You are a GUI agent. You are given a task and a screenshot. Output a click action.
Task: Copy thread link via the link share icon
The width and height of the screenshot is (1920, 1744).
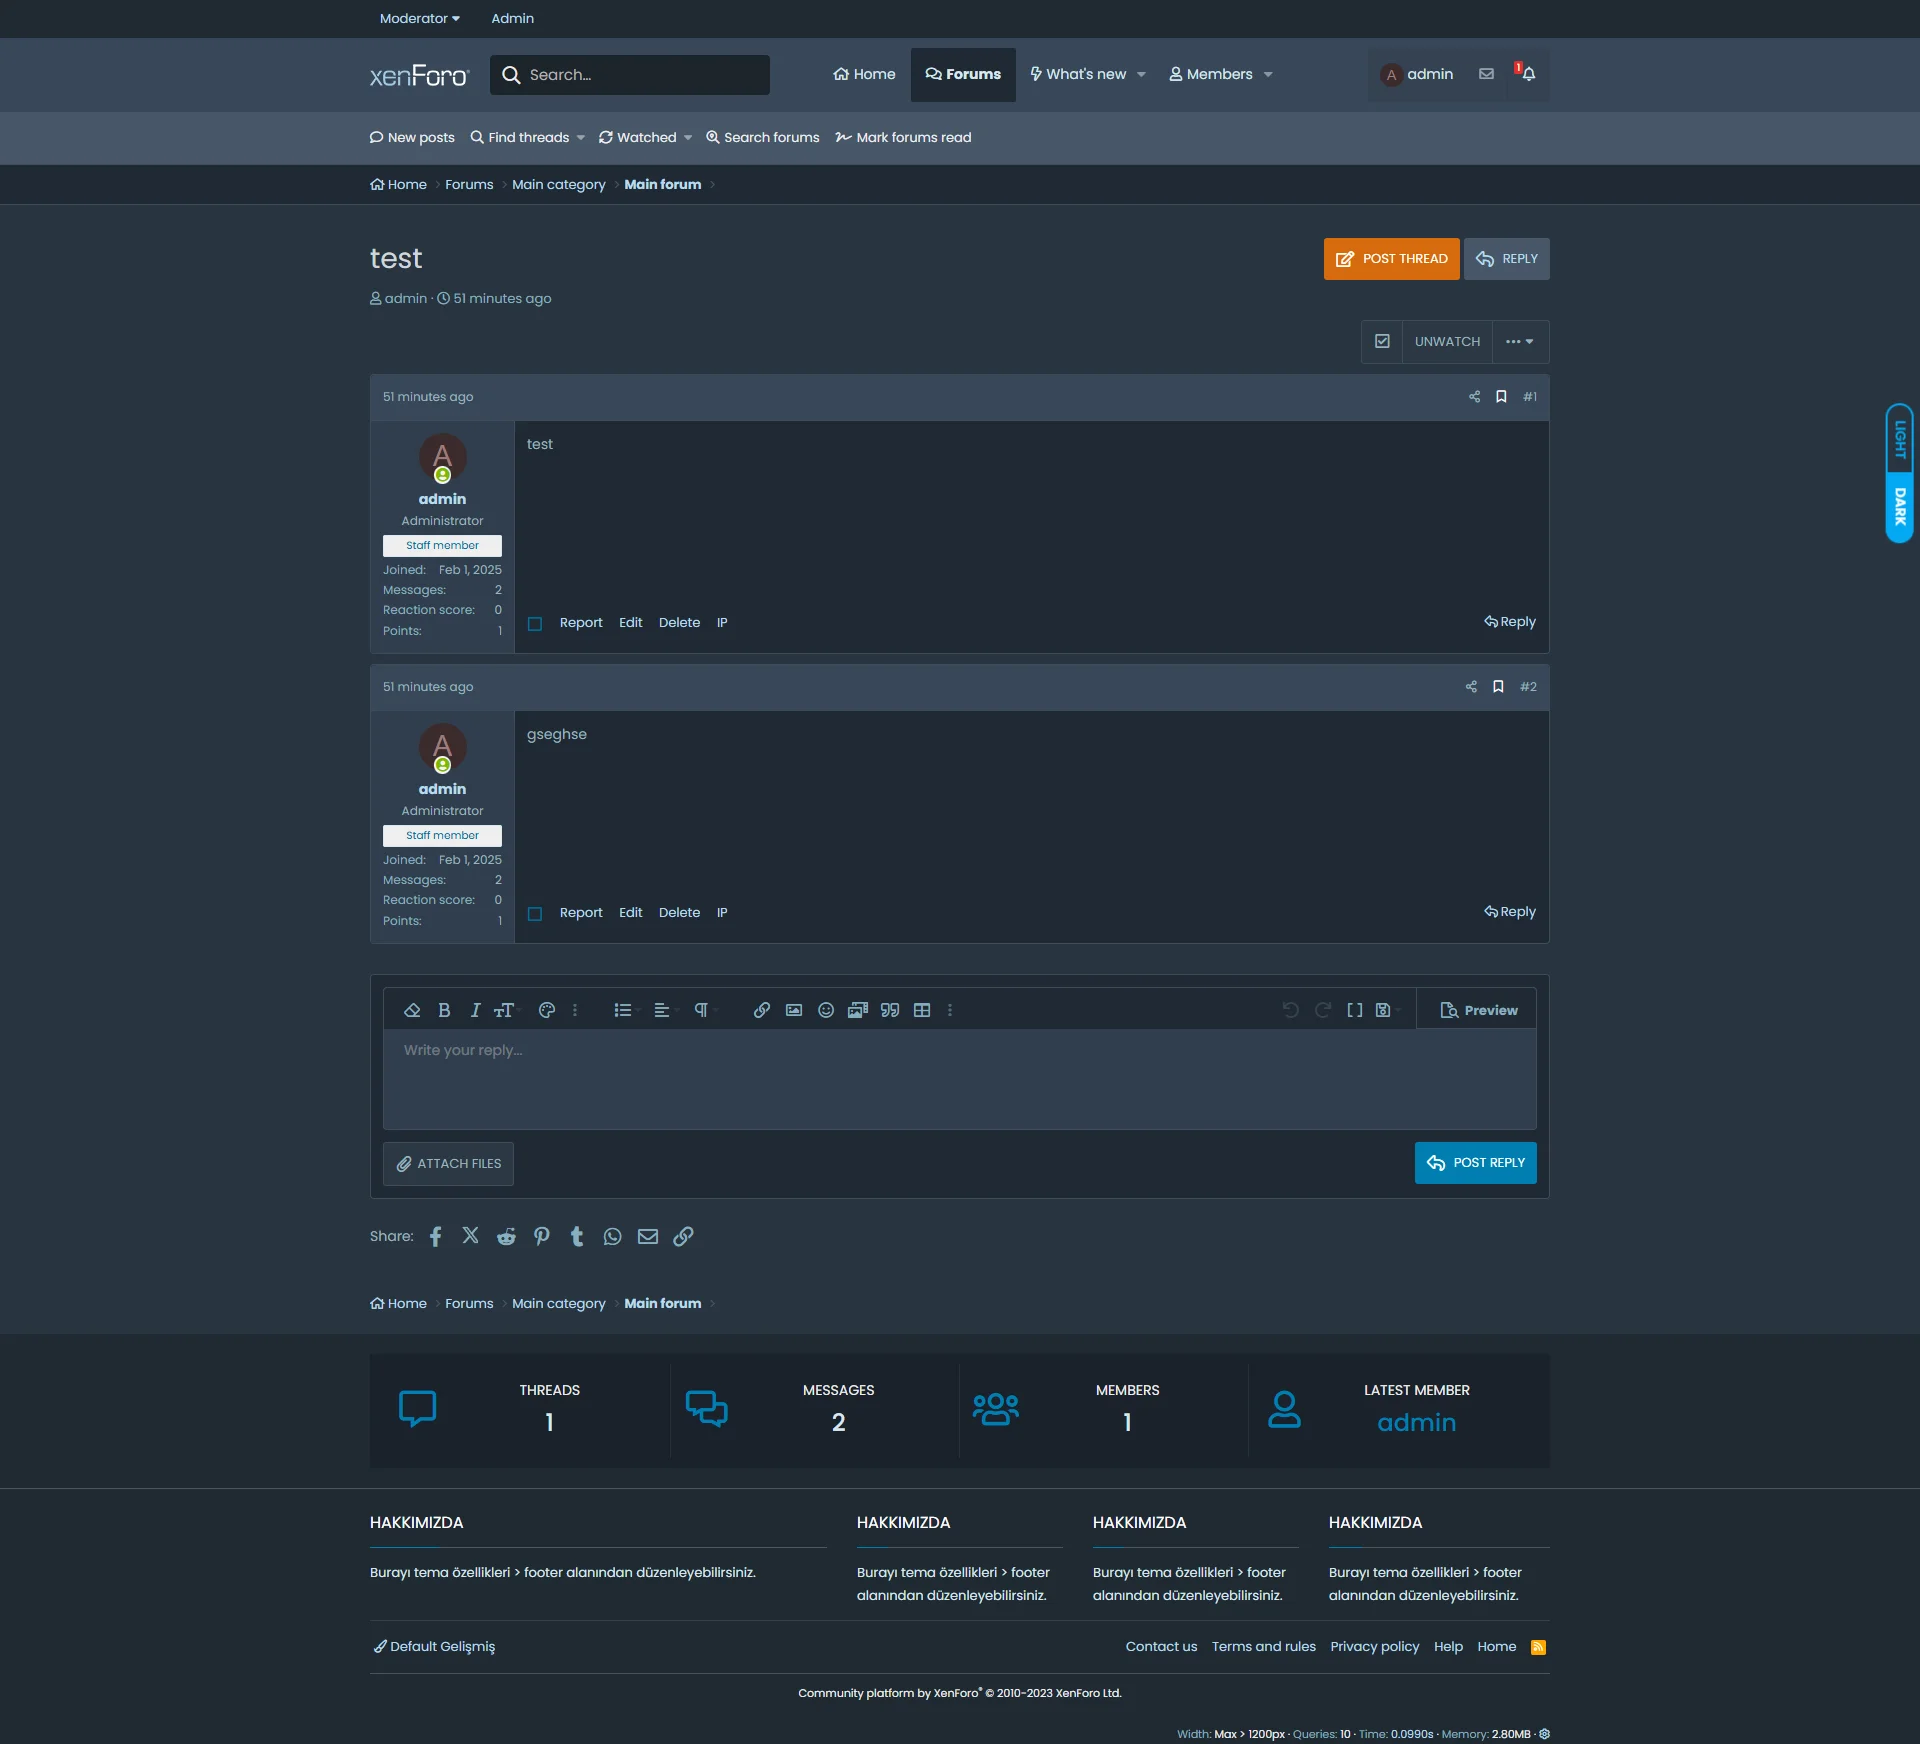click(x=684, y=1237)
